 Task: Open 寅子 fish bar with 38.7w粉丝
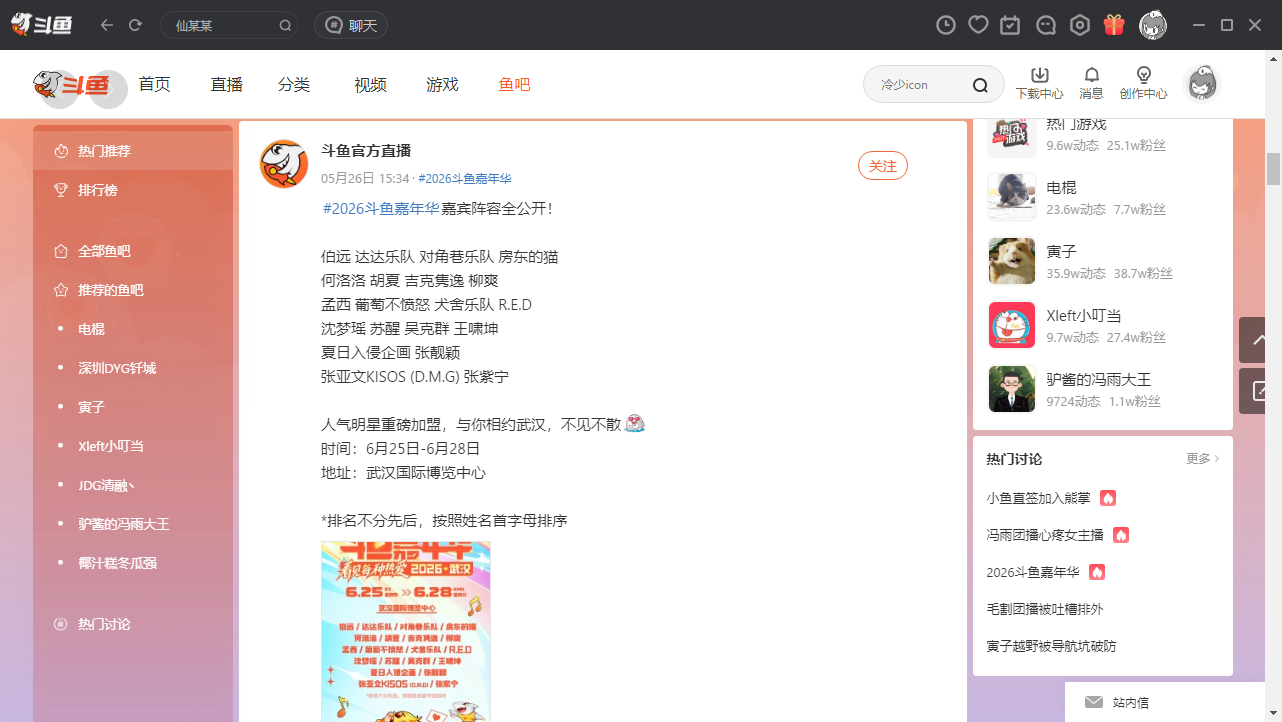1103,261
